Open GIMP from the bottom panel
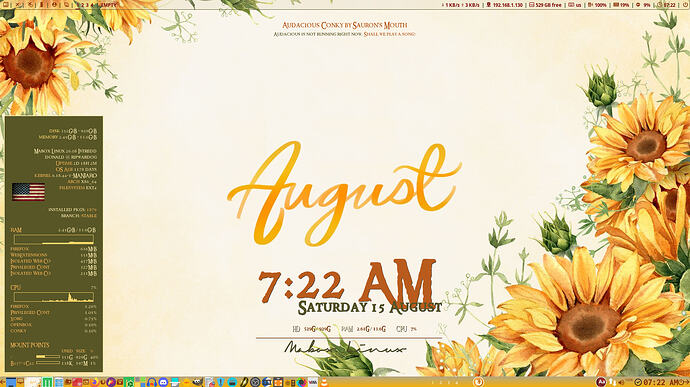 (197, 382)
